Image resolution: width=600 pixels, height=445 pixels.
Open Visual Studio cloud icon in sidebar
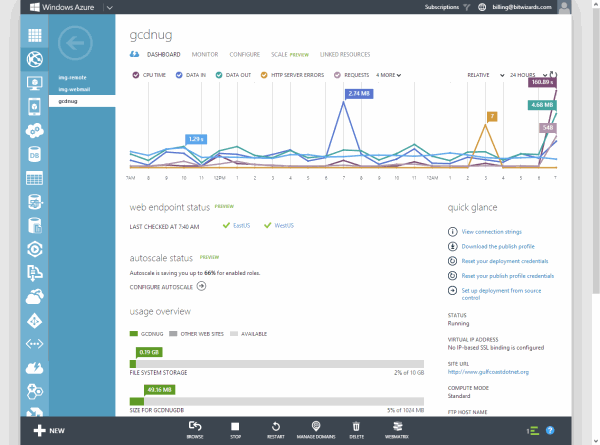click(x=34, y=297)
